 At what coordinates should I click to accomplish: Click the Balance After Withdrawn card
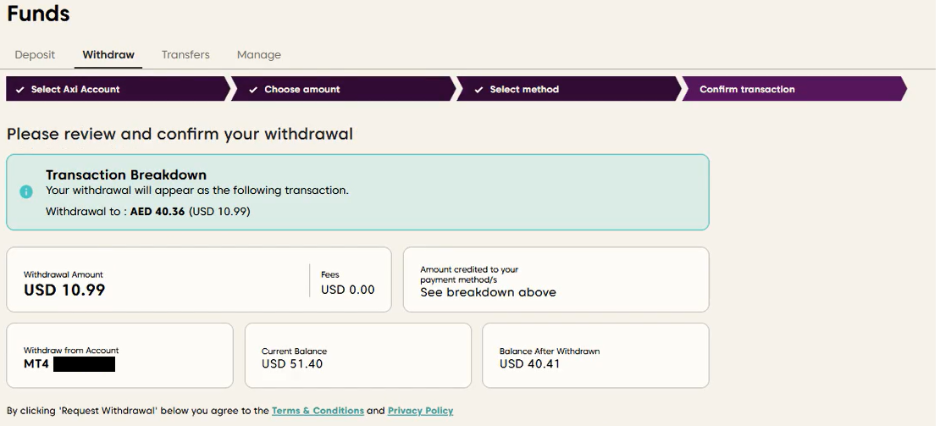(x=595, y=355)
